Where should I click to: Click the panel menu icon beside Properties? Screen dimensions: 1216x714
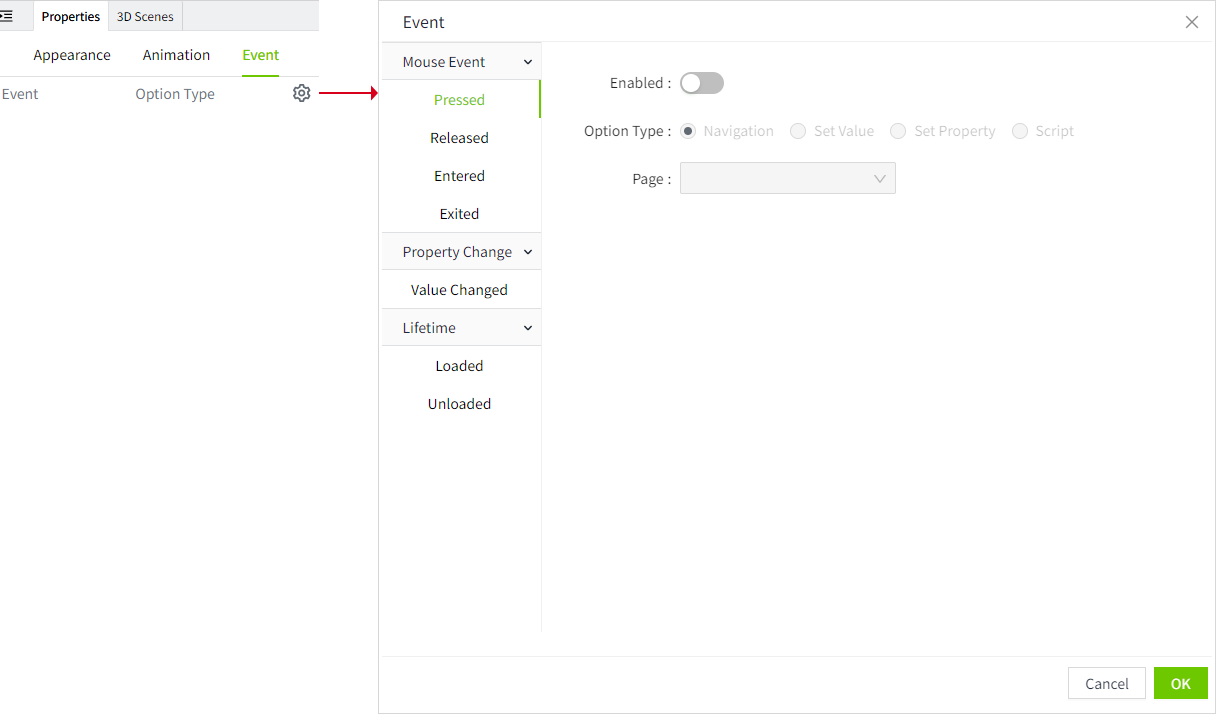7,16
